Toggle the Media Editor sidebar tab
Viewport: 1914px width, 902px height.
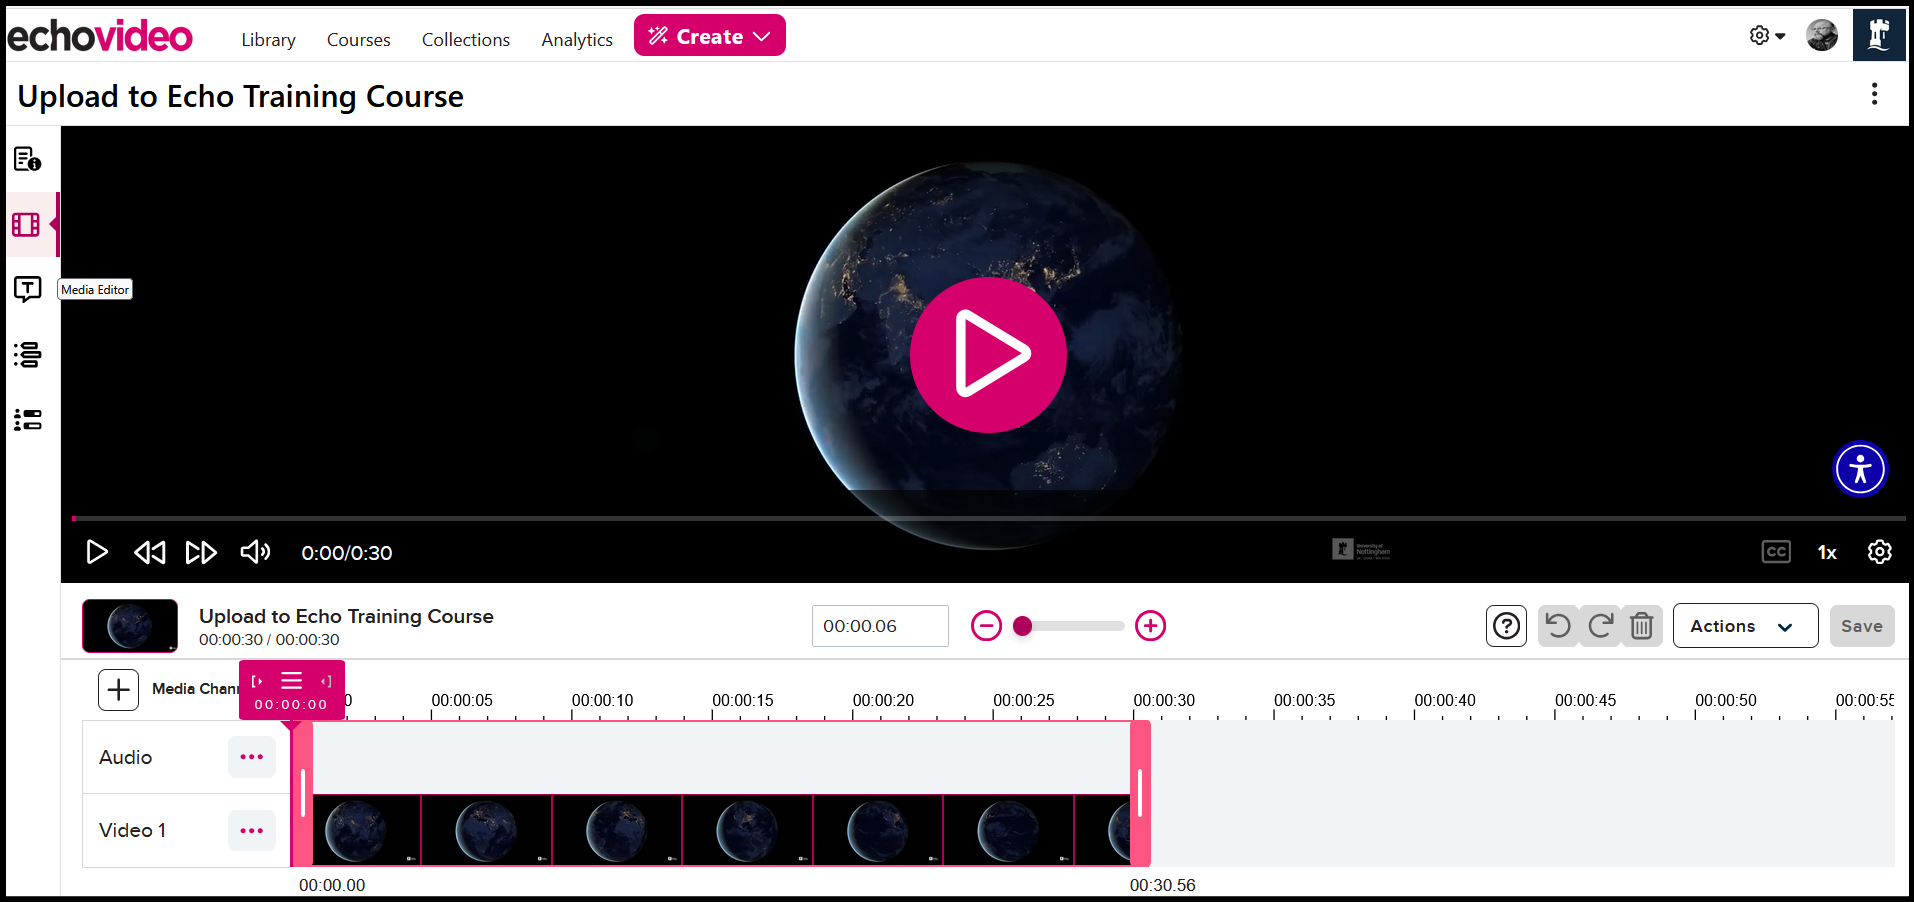(x=27, y=225)
